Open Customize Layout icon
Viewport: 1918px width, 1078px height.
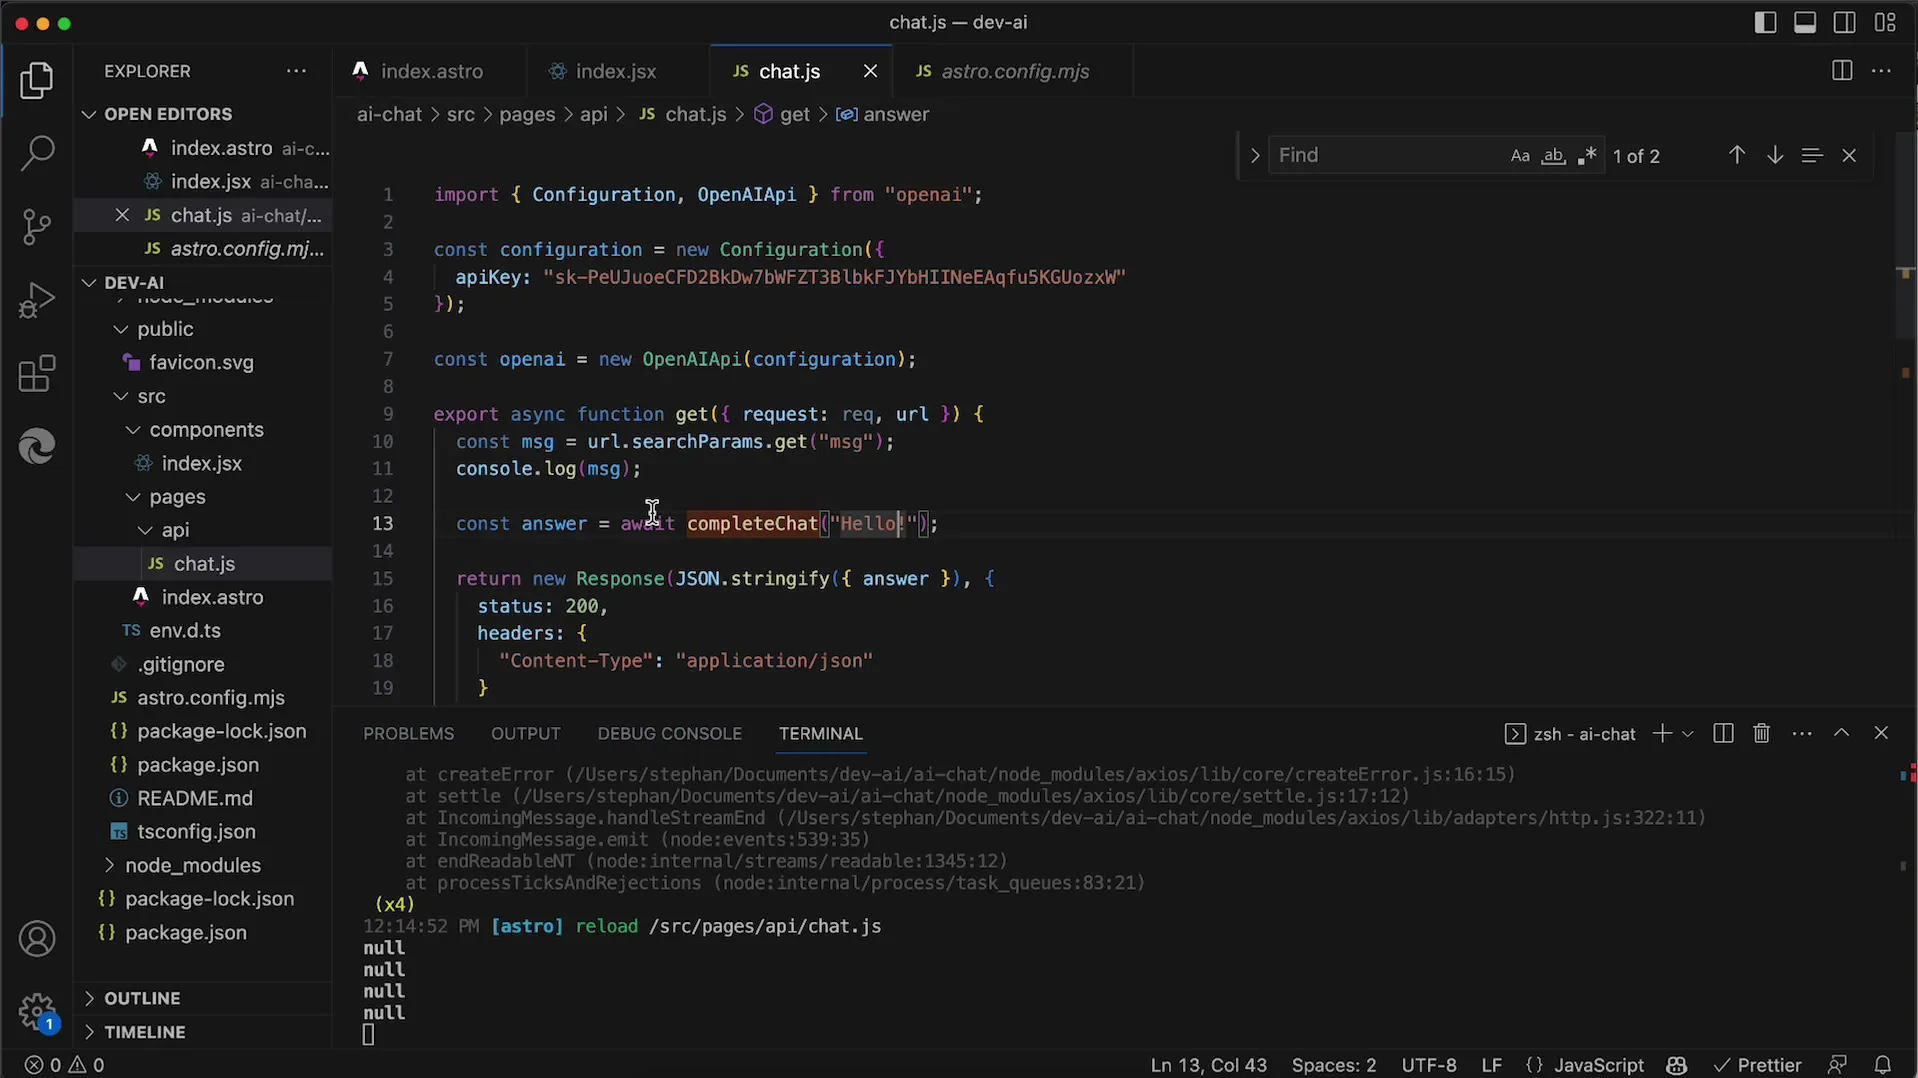(1885, 22)
